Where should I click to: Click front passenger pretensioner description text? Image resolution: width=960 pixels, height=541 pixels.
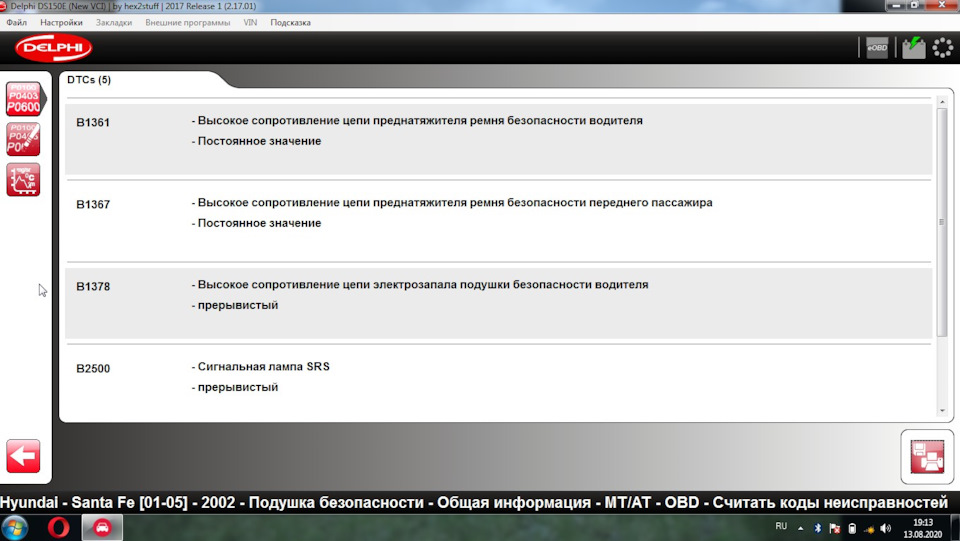click(452, 203)
